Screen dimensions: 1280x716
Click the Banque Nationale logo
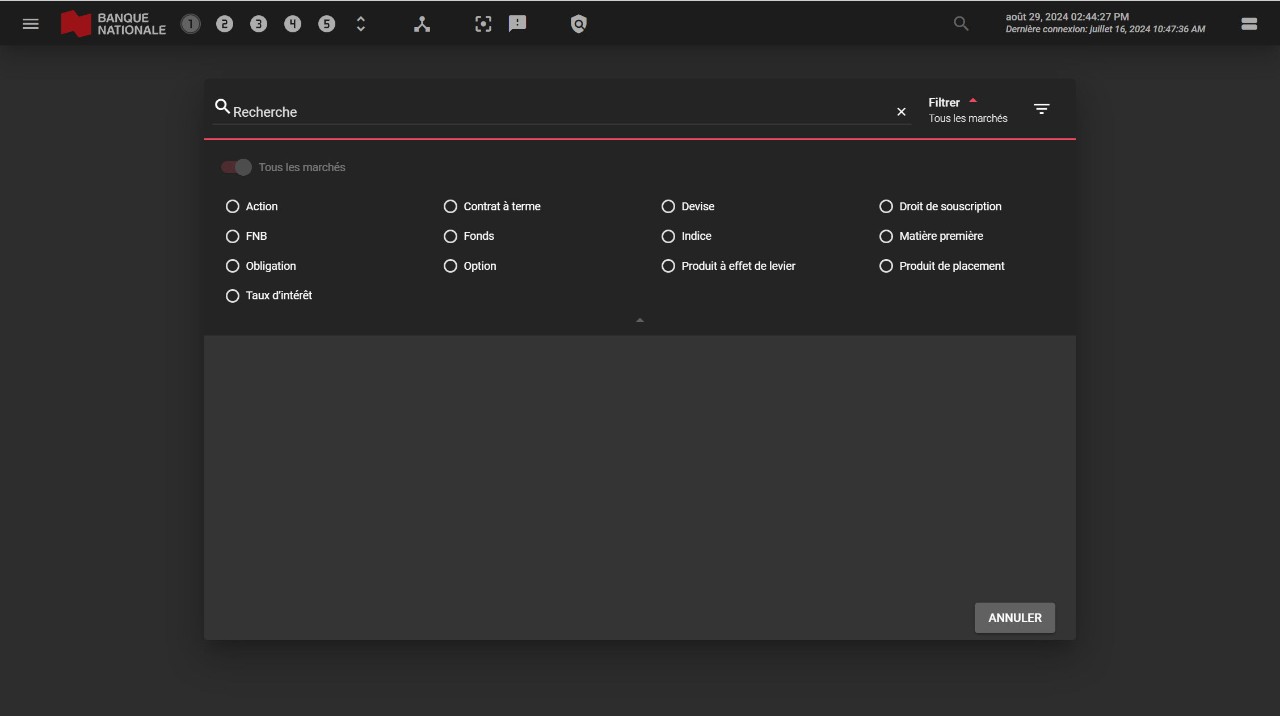click(x=113, y=24)
